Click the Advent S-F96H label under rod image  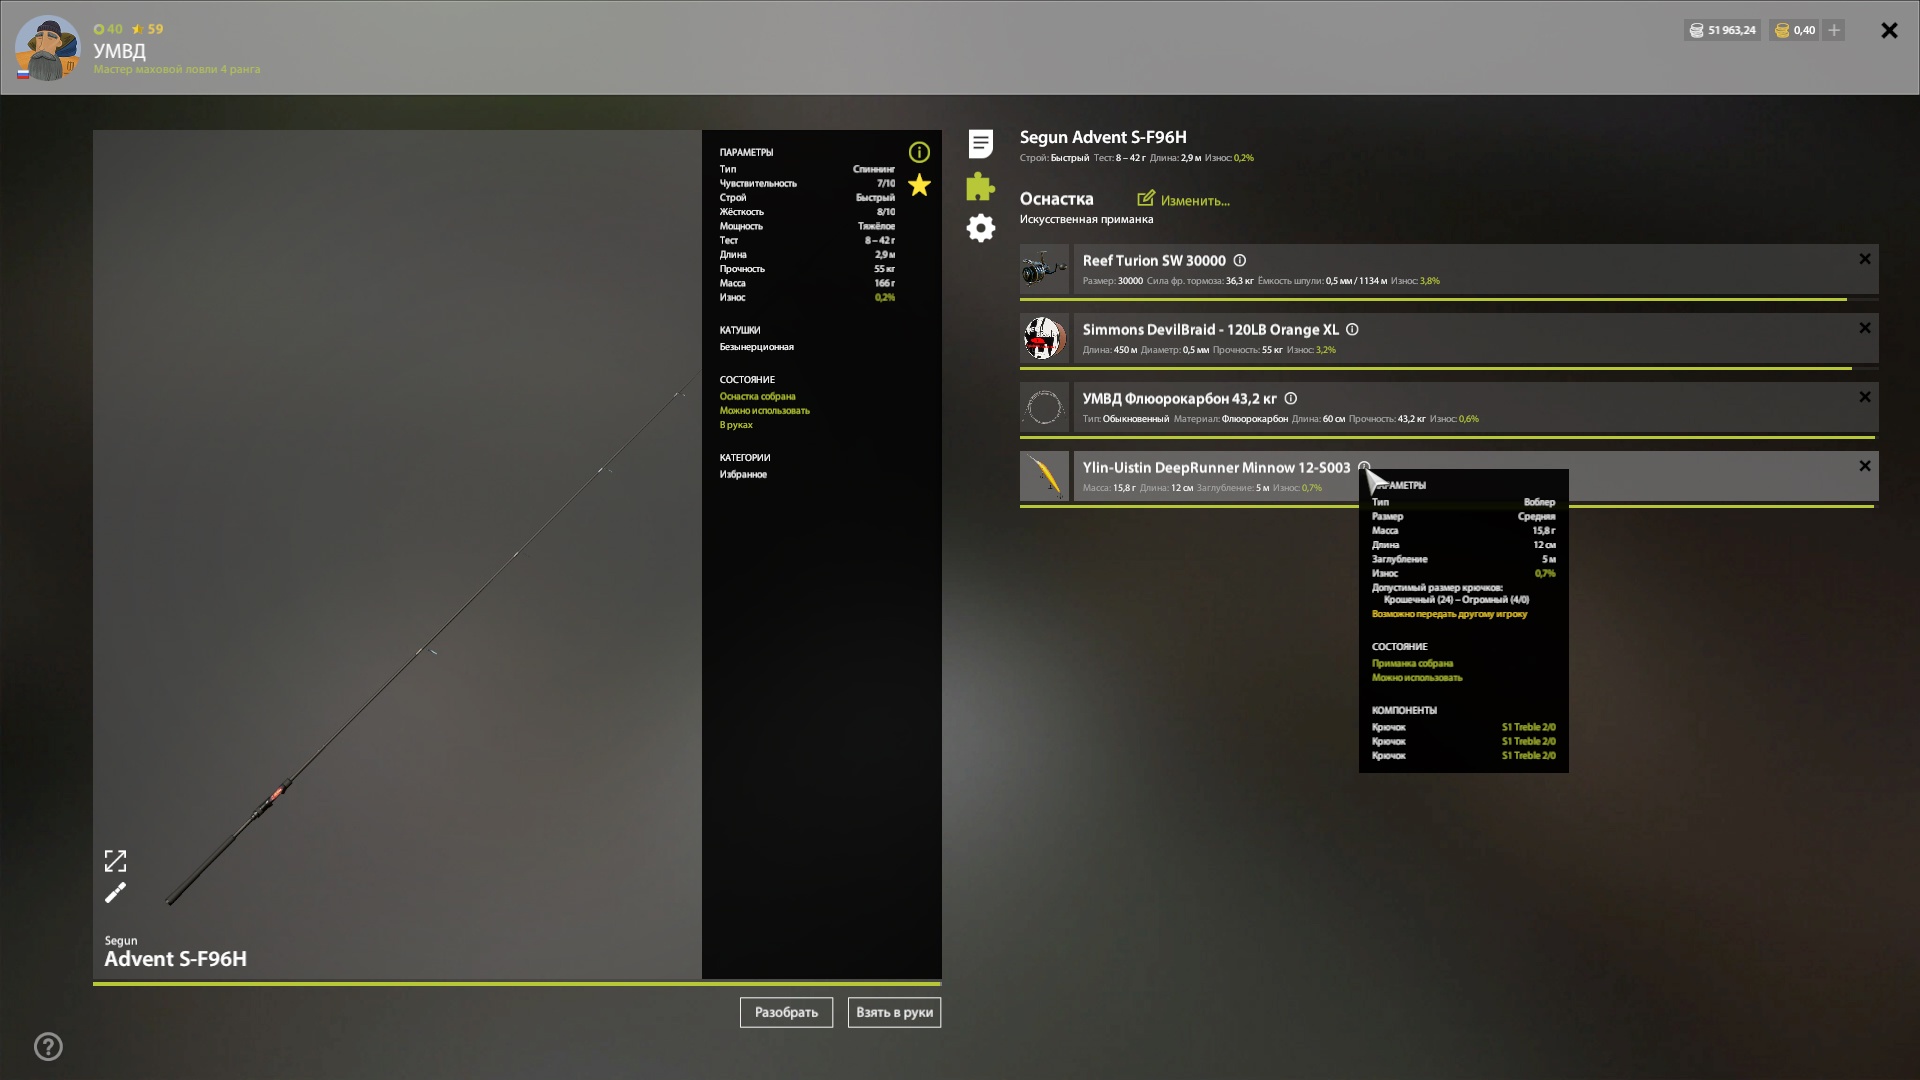[x=176, y=959]
